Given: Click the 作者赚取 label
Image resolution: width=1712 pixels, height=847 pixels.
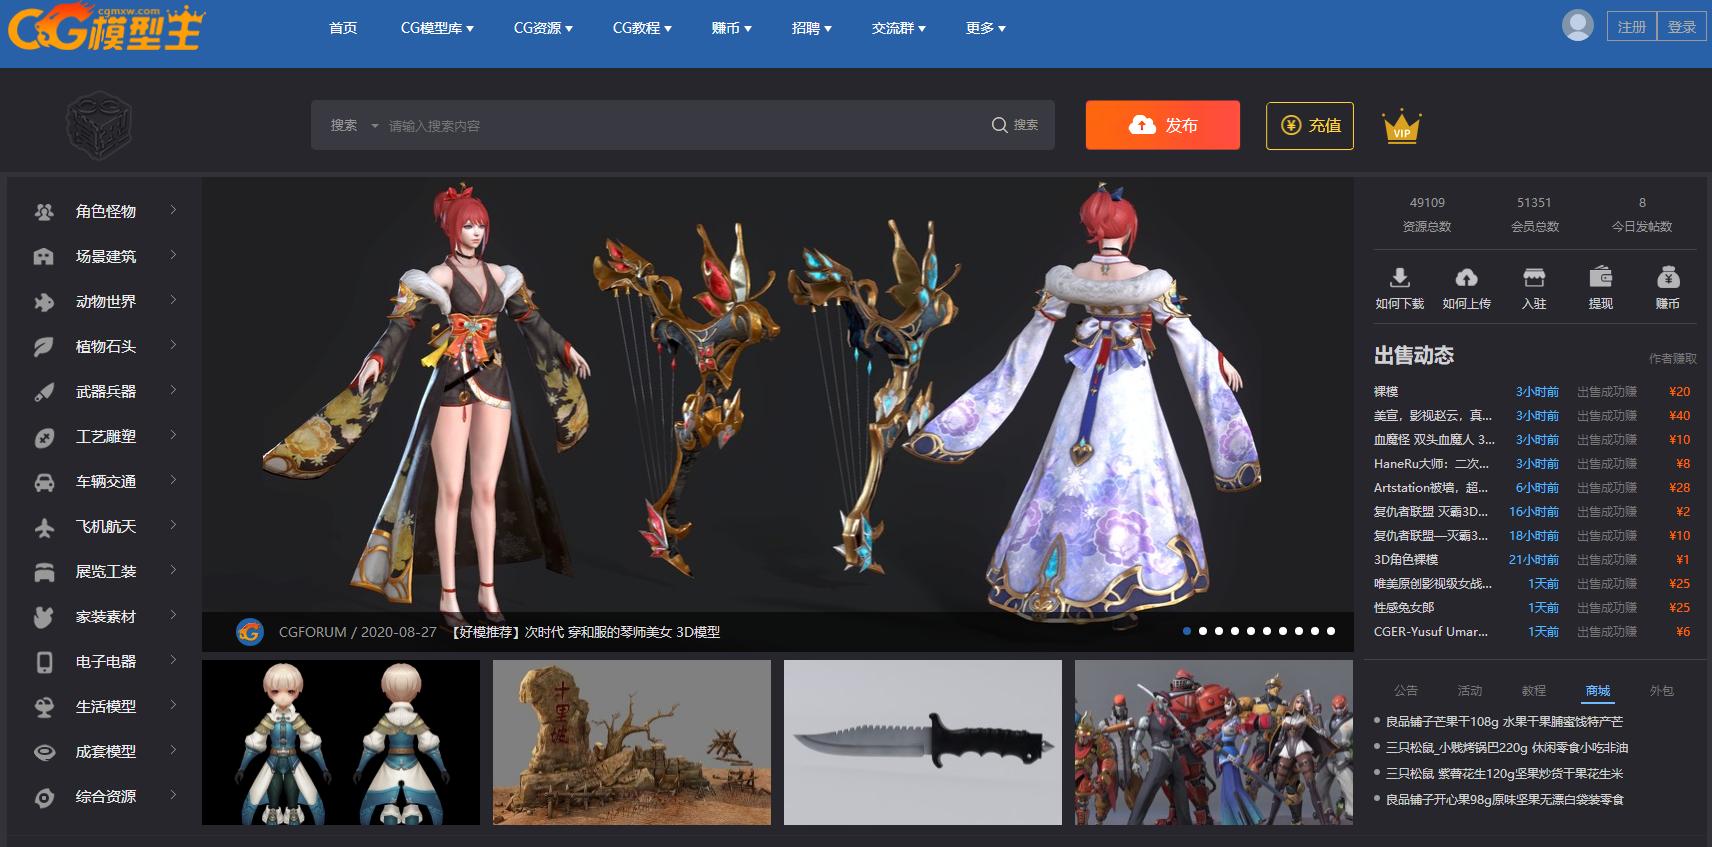Looking at the screenshot, I should point(1673,359).
